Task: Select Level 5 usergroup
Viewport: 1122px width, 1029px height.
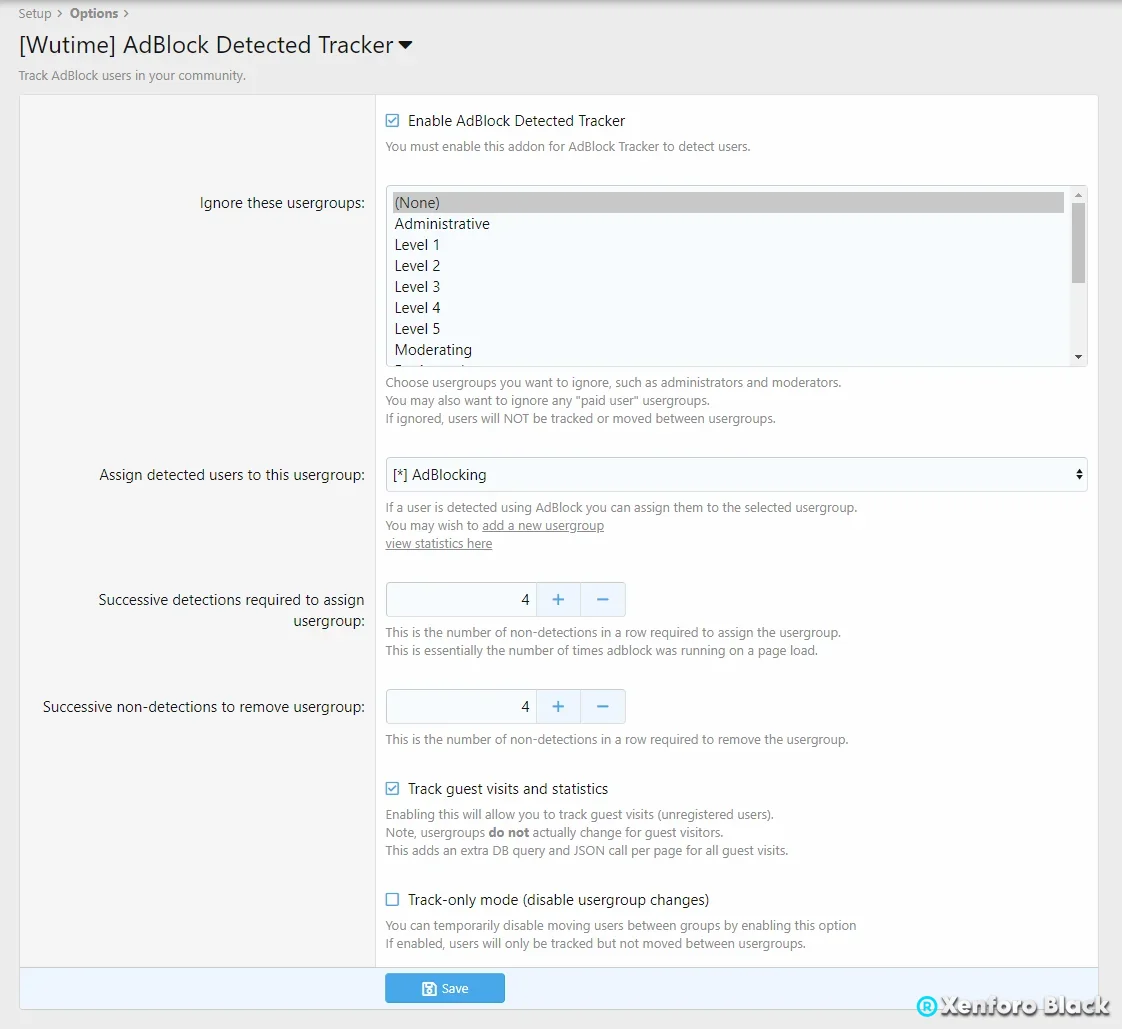Action: coord(728,328)
